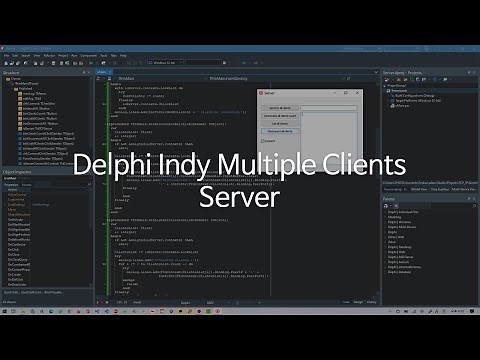Expand the Delphi | Windows palette category
Screen dimensions: 480x360
386,222
